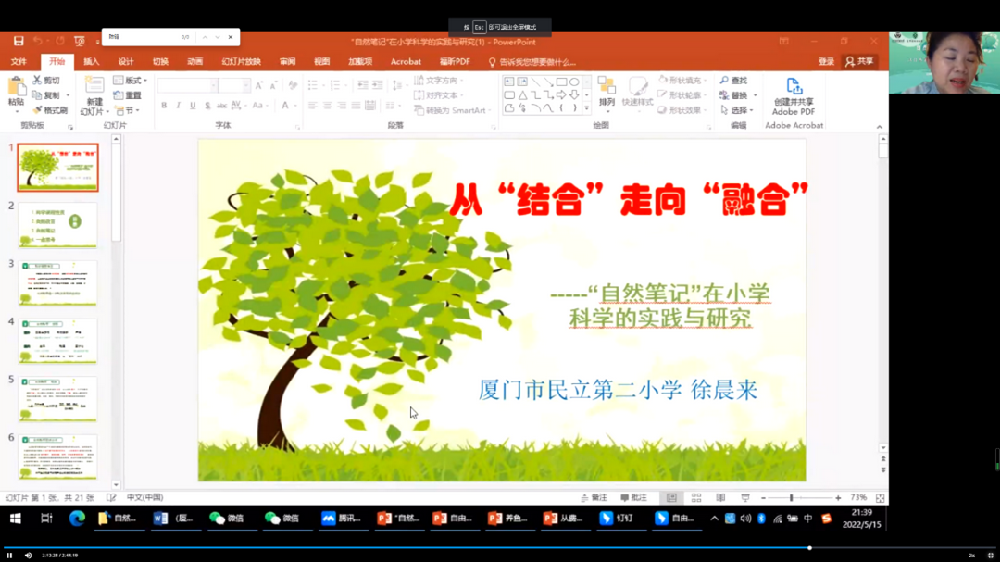Toggle text shadow S button
This screenshot has width=1000, height=562.
click(x=207, y=105)
